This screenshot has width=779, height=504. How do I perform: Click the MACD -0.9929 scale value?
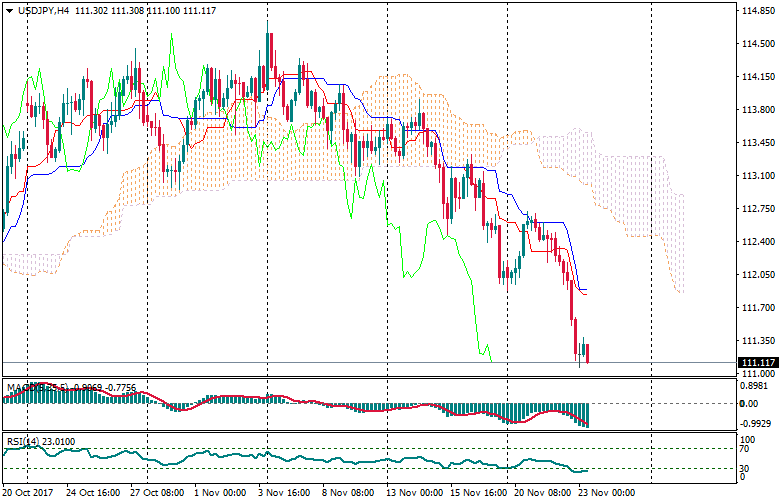(x=755, y=424)
